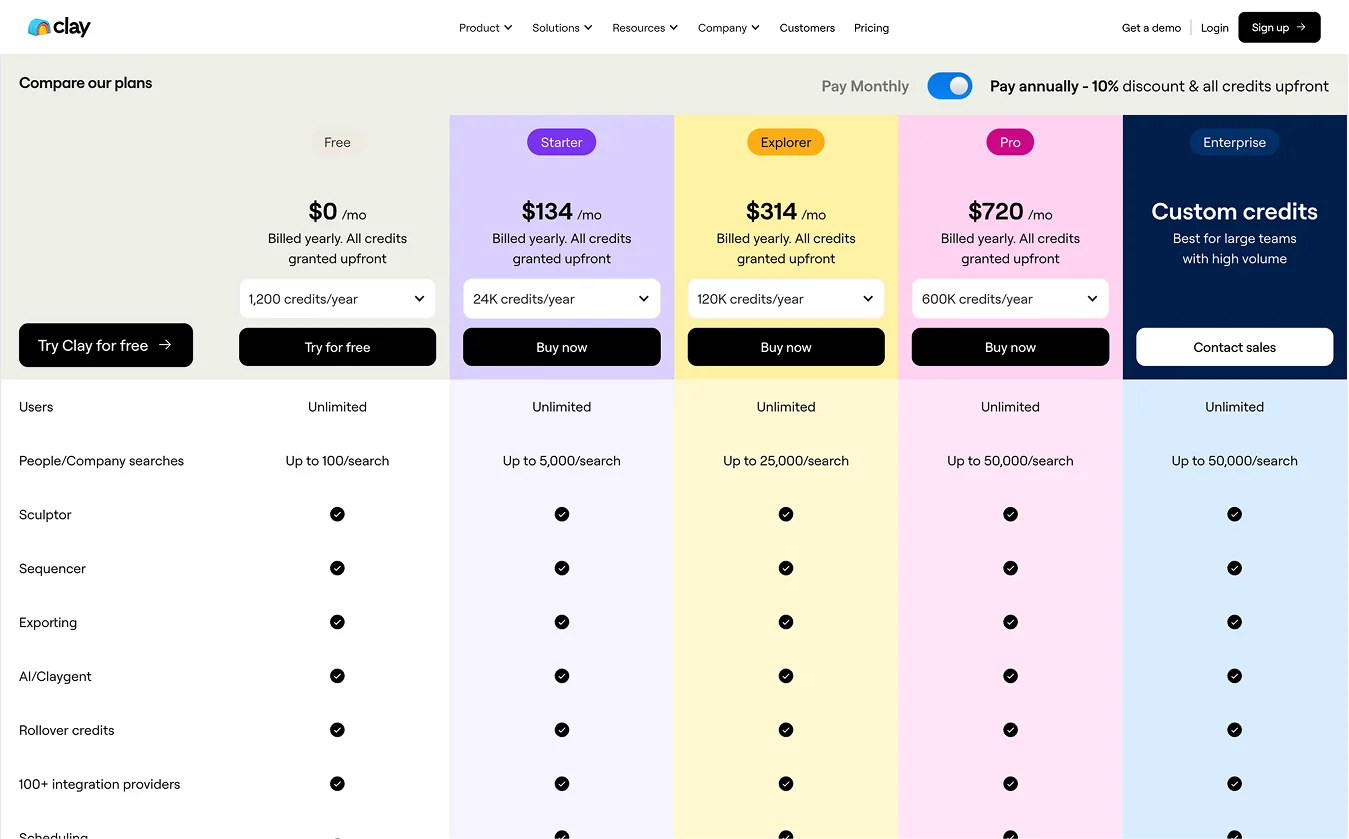
Task: Click the Sculptor checkmark in the Free column
Action: tap(337, 514)
